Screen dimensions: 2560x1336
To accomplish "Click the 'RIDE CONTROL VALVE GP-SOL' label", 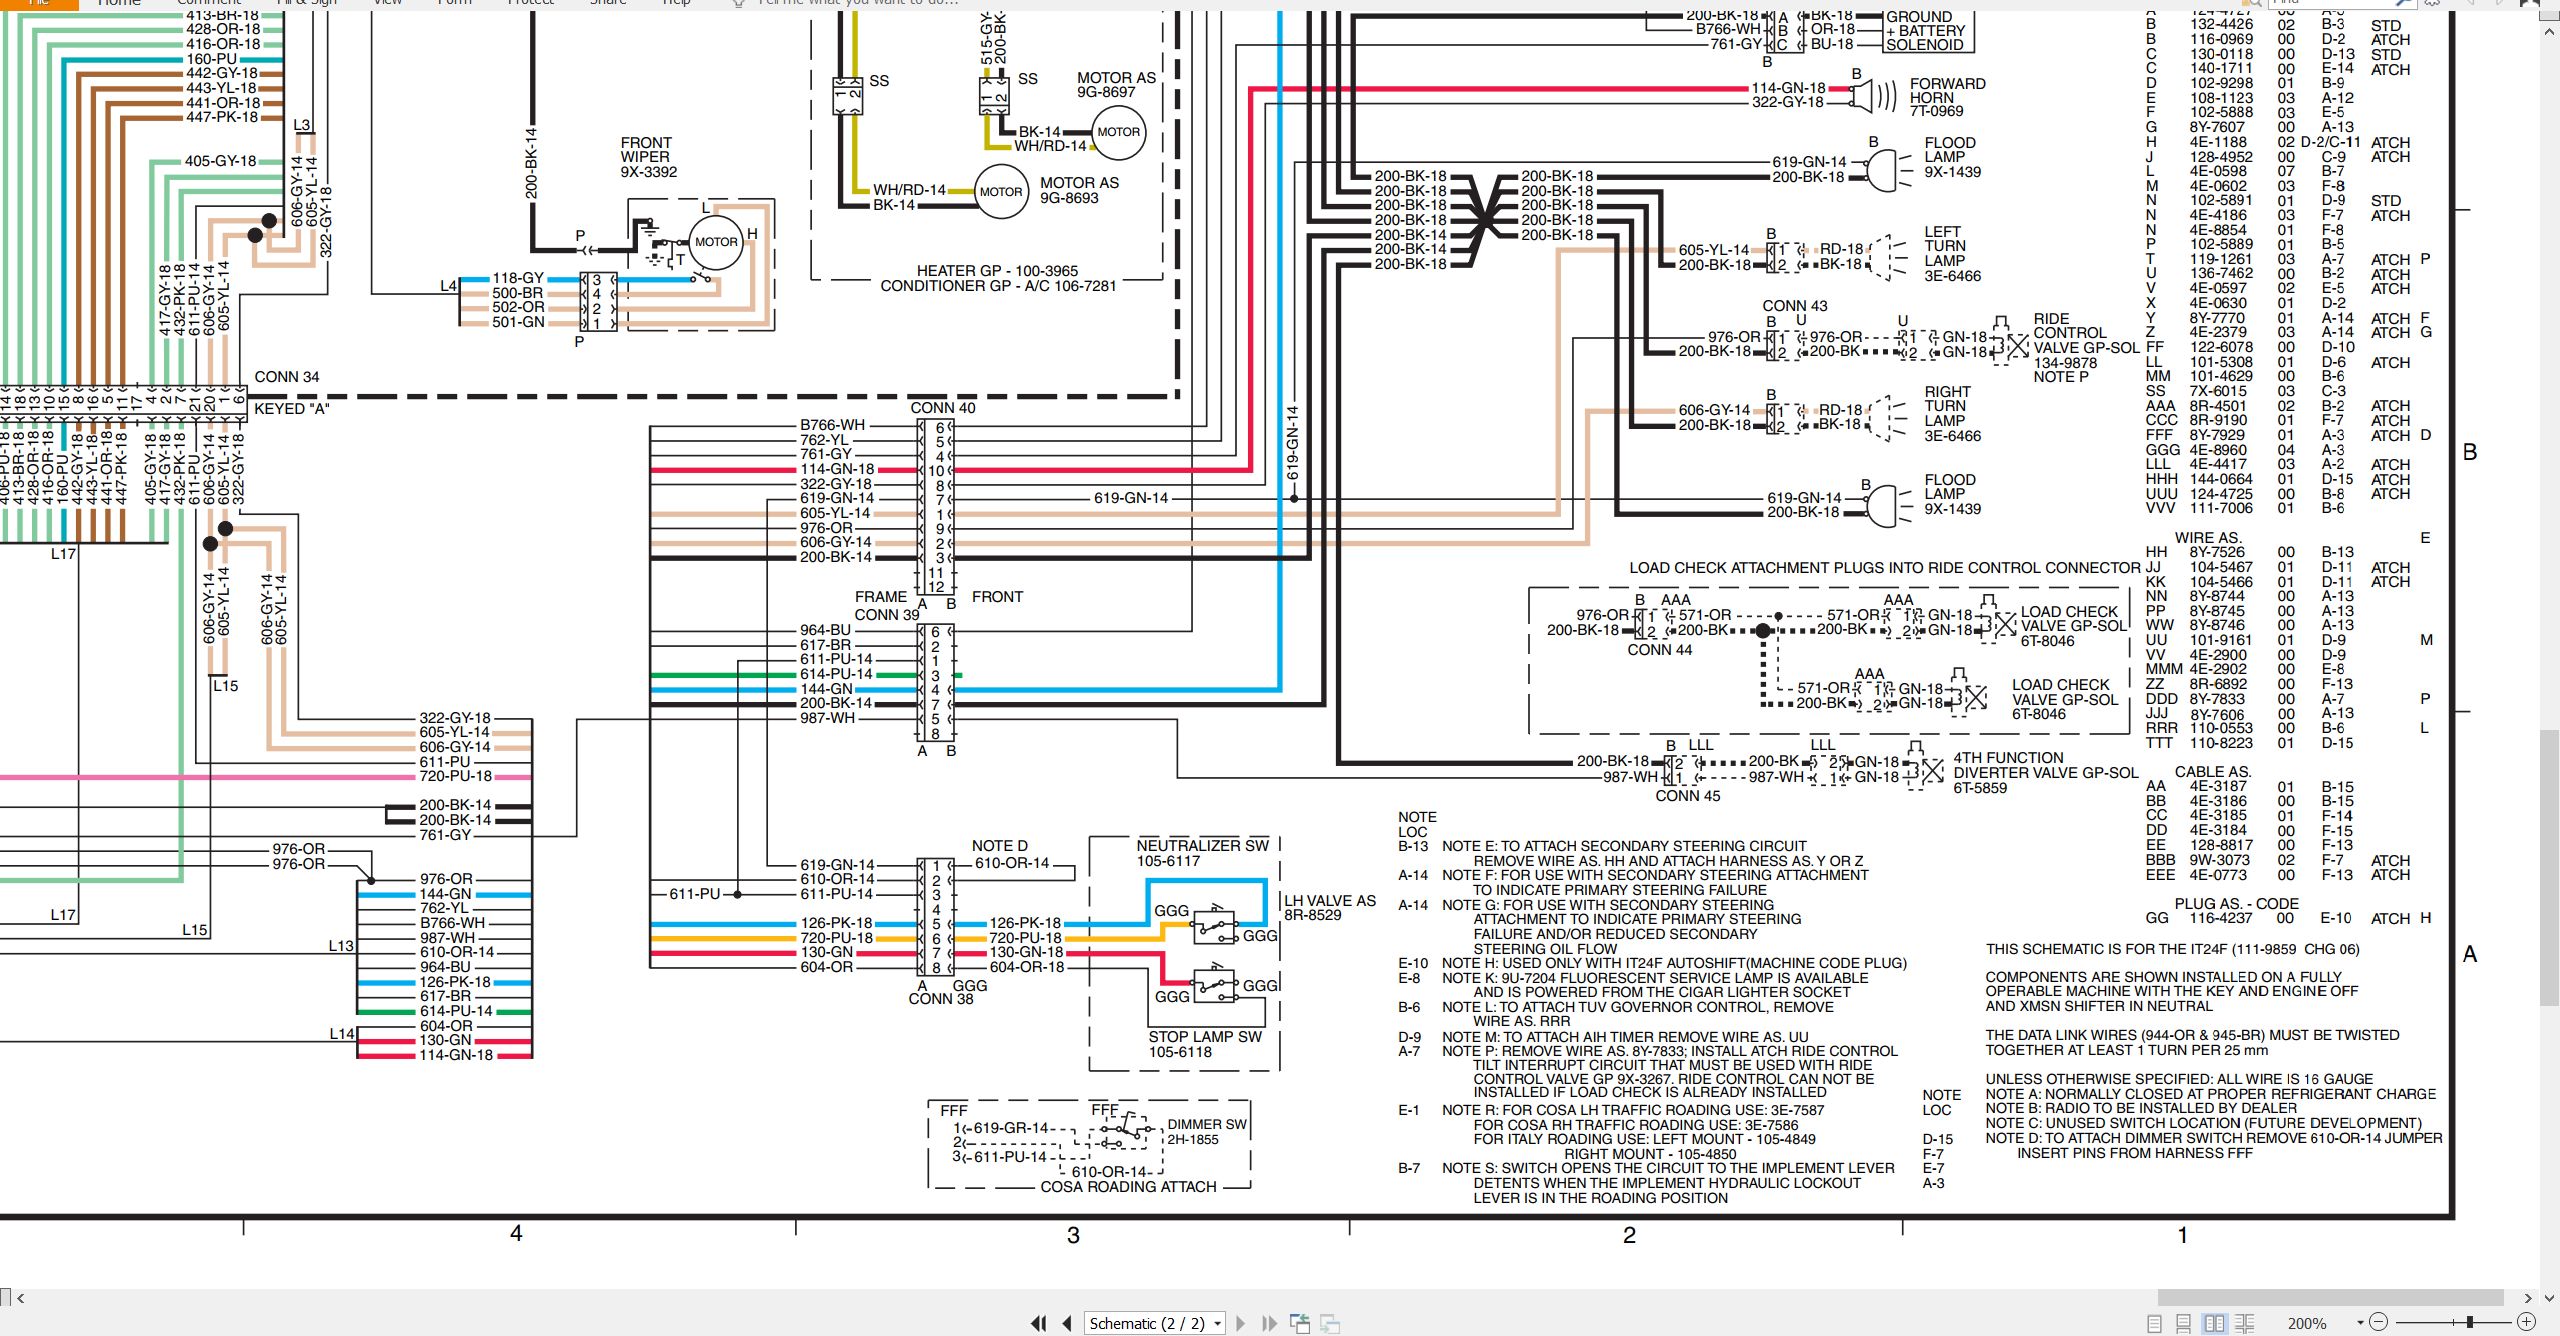I will coord(2086,333).
